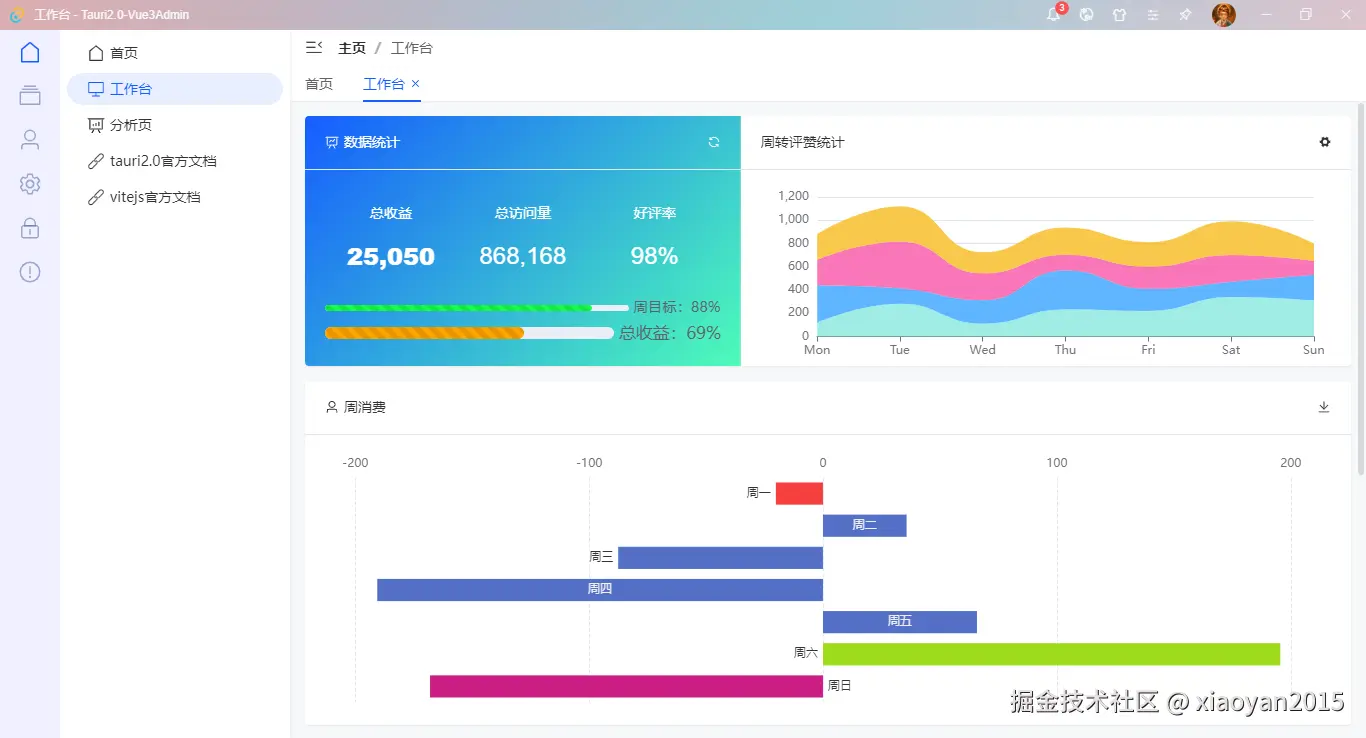Open notifications via the bell icon
Image resolution: width=1366 pixels, height=738 pixels.
(1053, 15)
